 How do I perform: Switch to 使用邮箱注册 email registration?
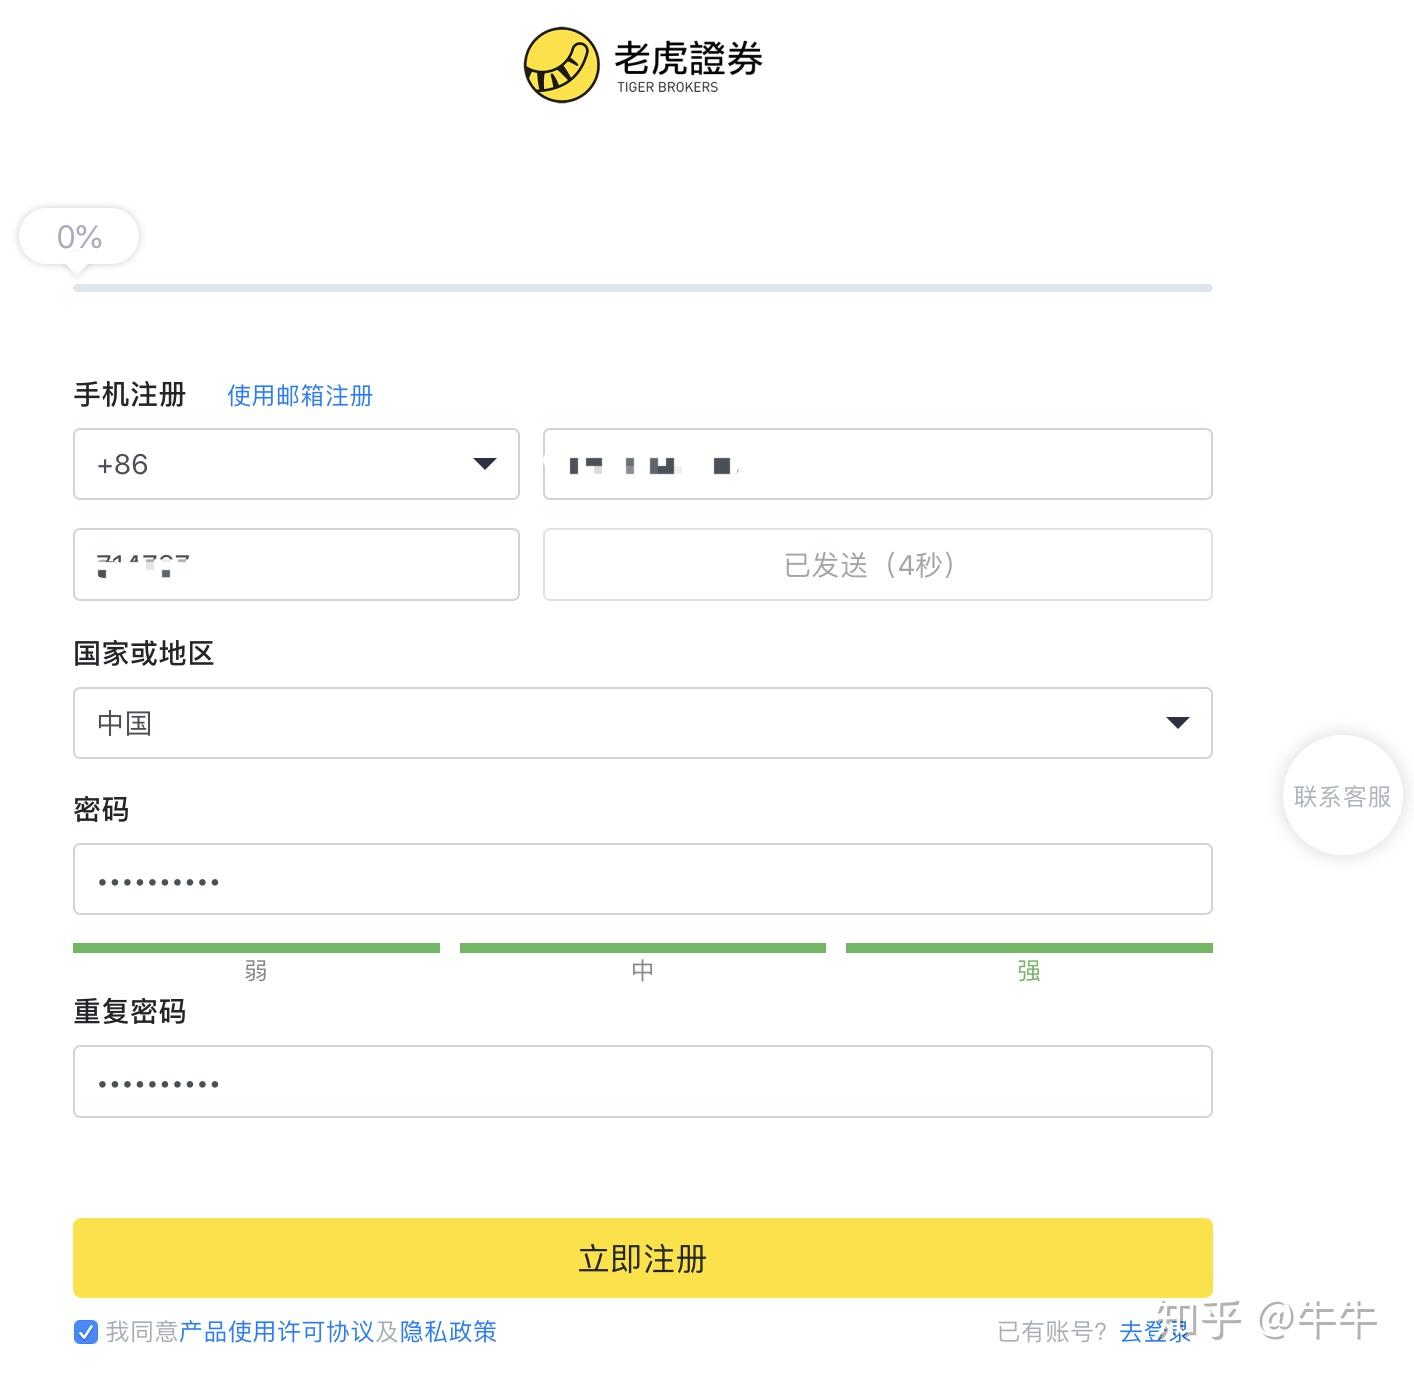click(300, 396)
